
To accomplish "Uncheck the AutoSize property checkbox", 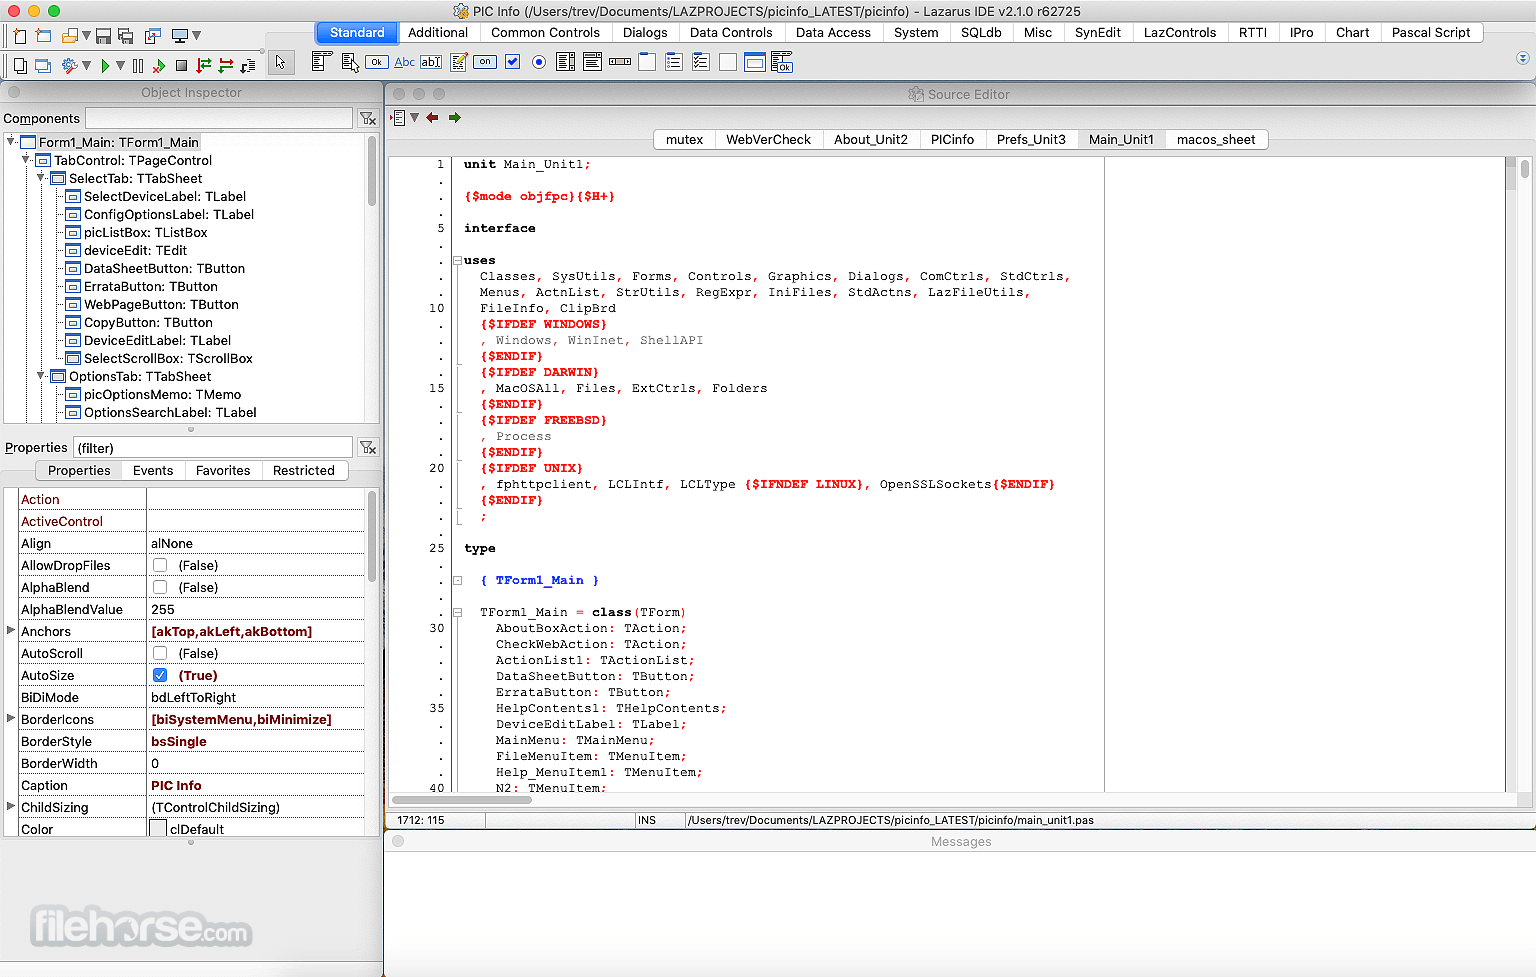I will (x=160, y=675).
